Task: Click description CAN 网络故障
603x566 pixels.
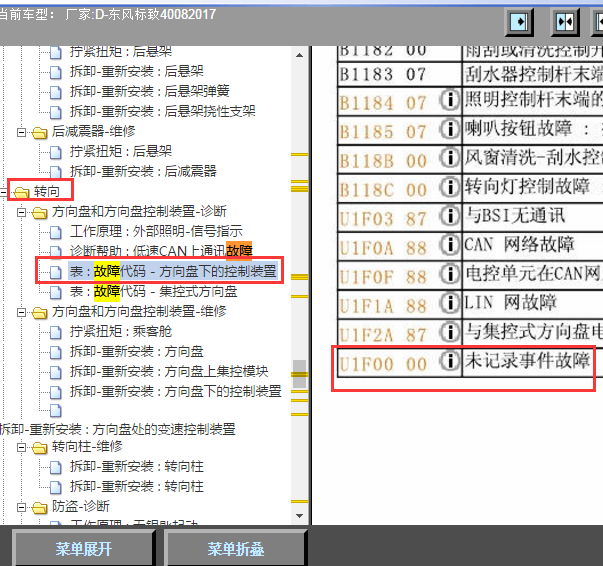Action: pyautogui.click(x=520, y=245)
